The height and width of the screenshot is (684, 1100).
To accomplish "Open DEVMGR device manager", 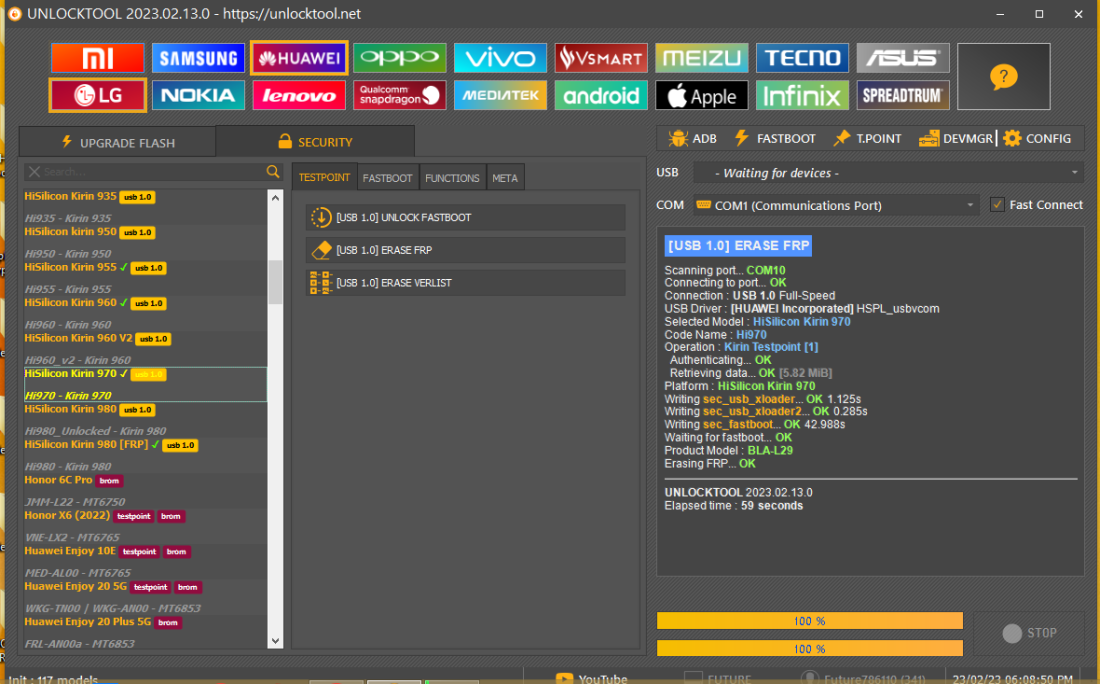I will (955, 139).
